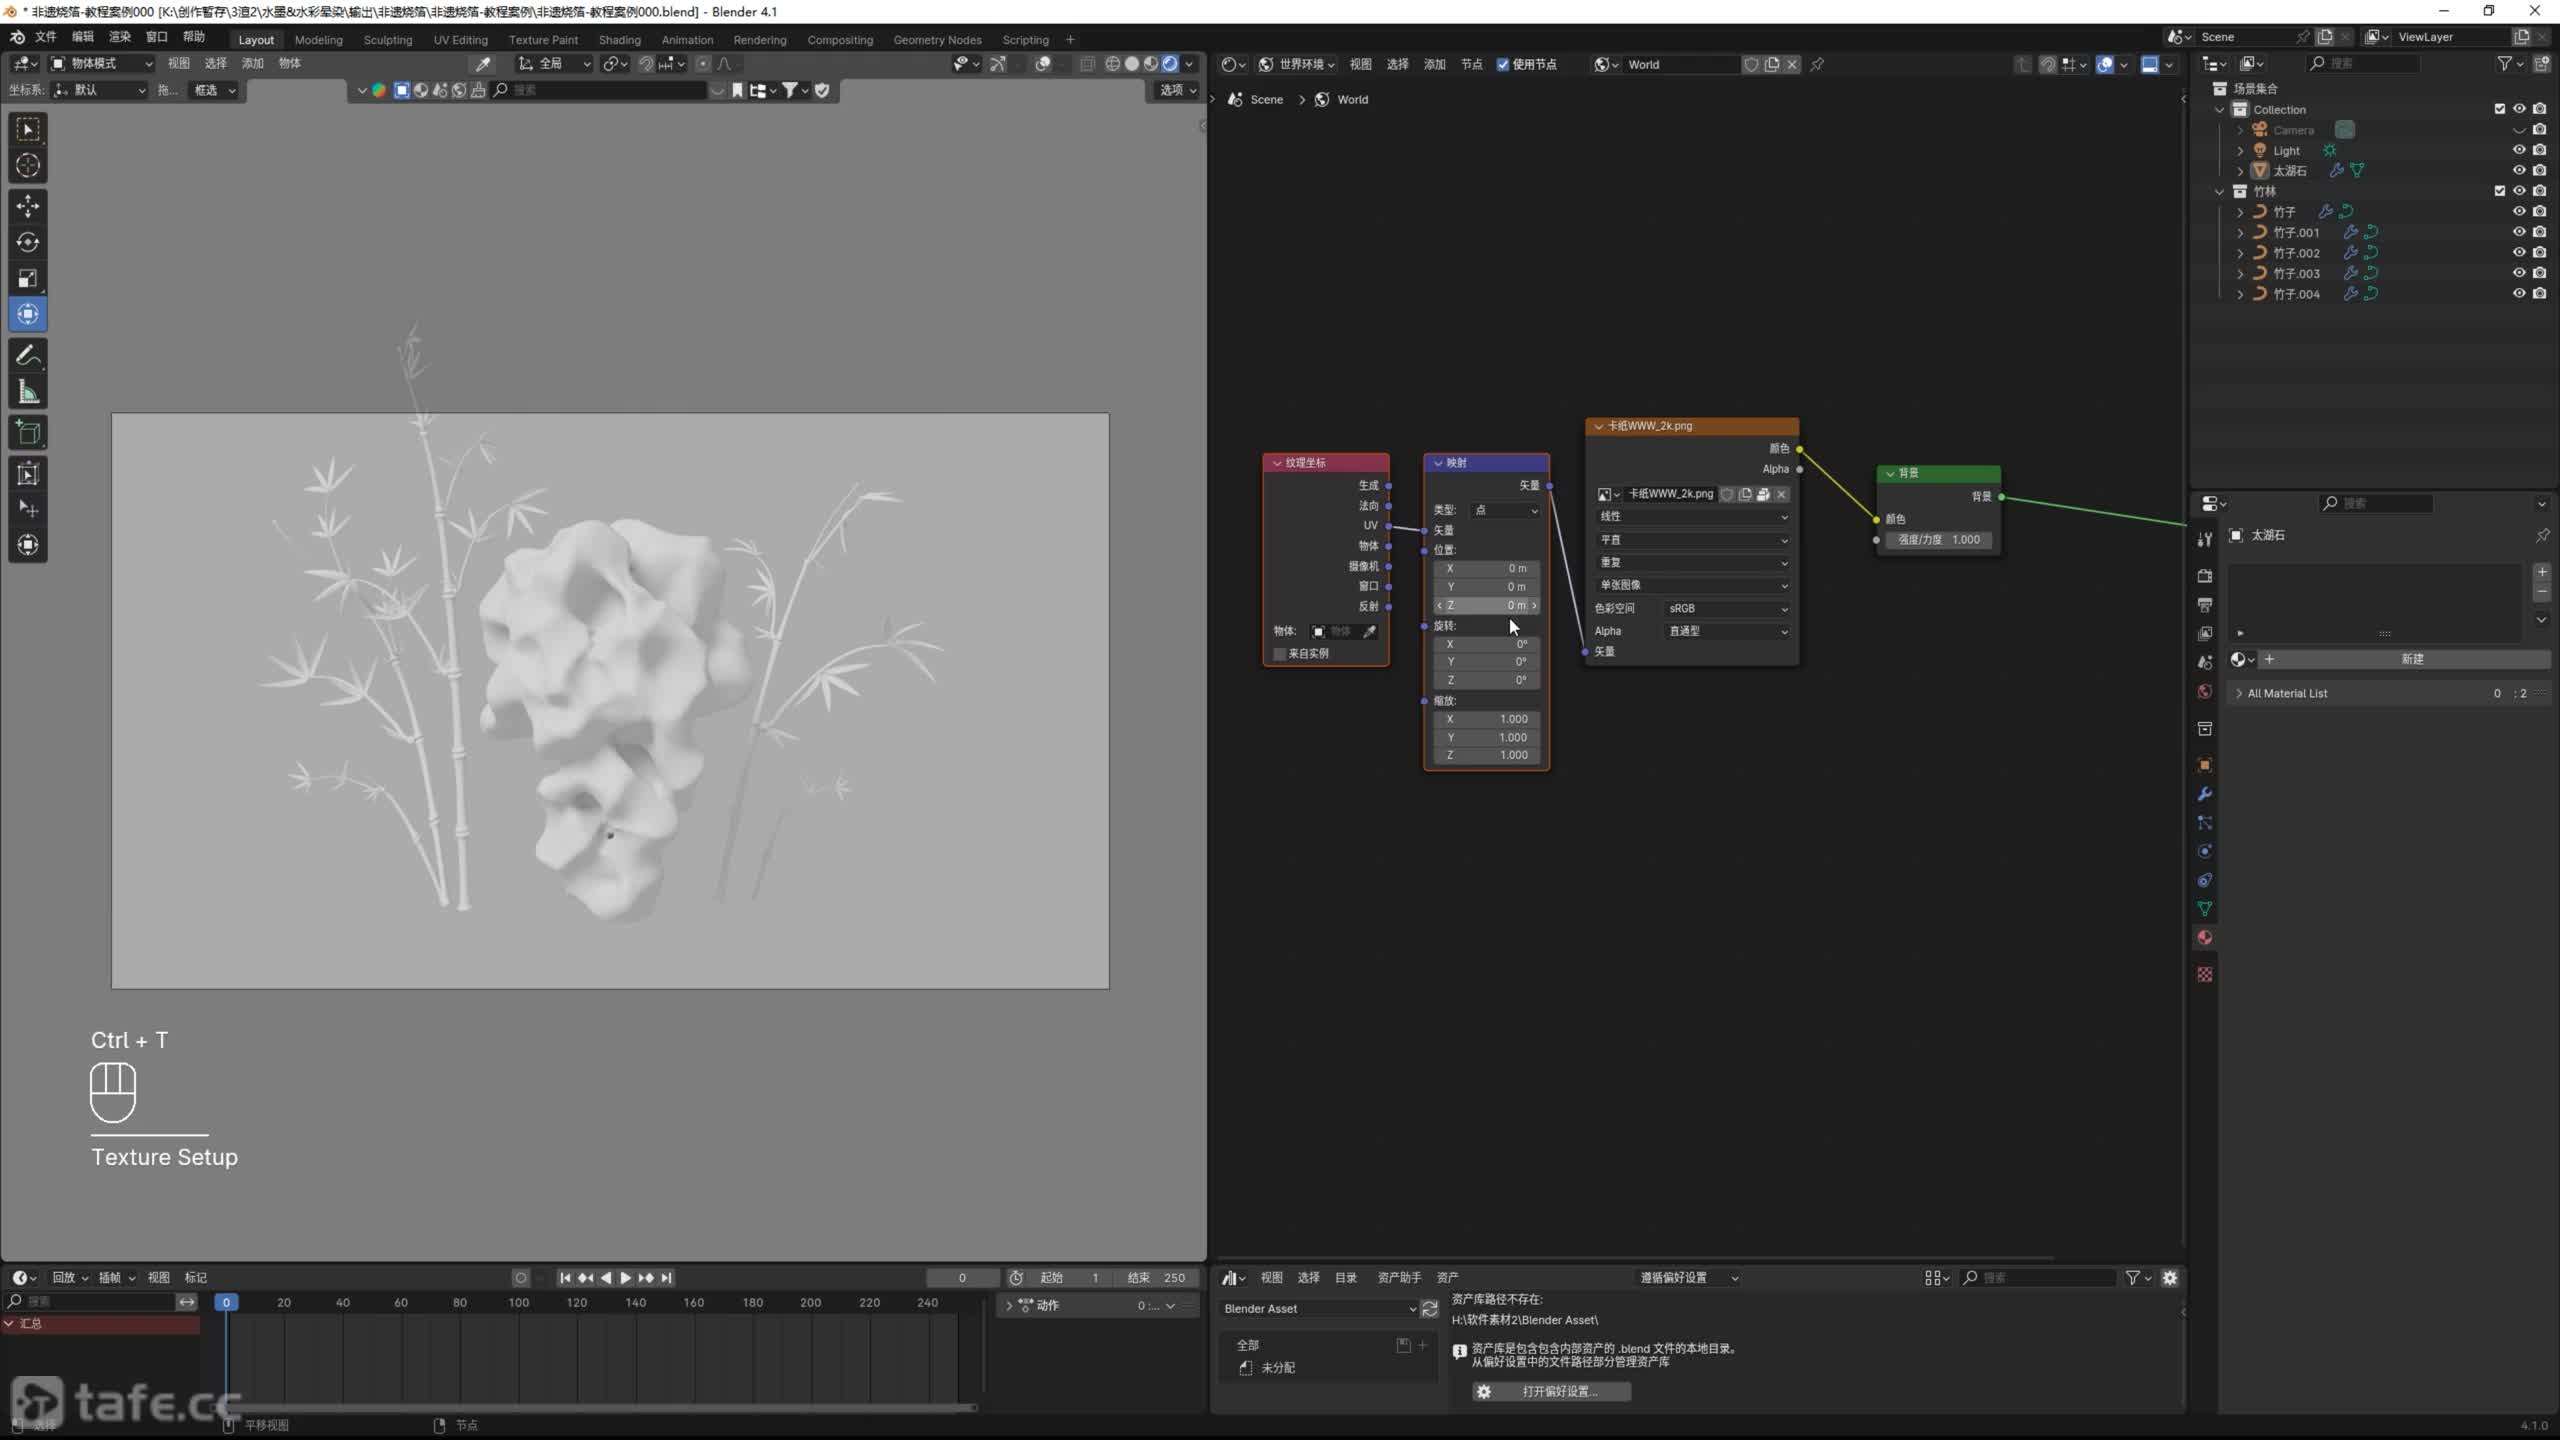The width and height of the screenshot is (2560, 1440).
Task: Toggle the 使用节点 checkbox
Action: point(1502,65)
